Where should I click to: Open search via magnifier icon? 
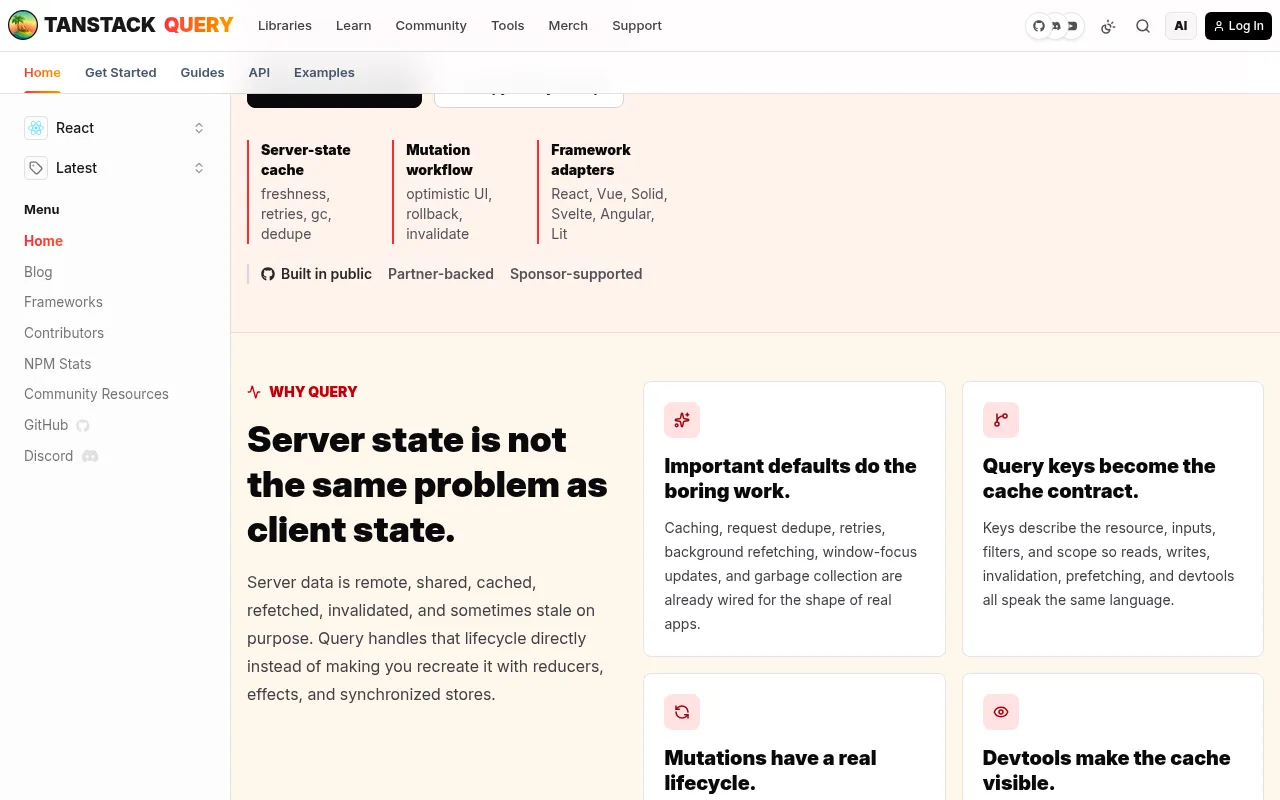point(1143,26)
